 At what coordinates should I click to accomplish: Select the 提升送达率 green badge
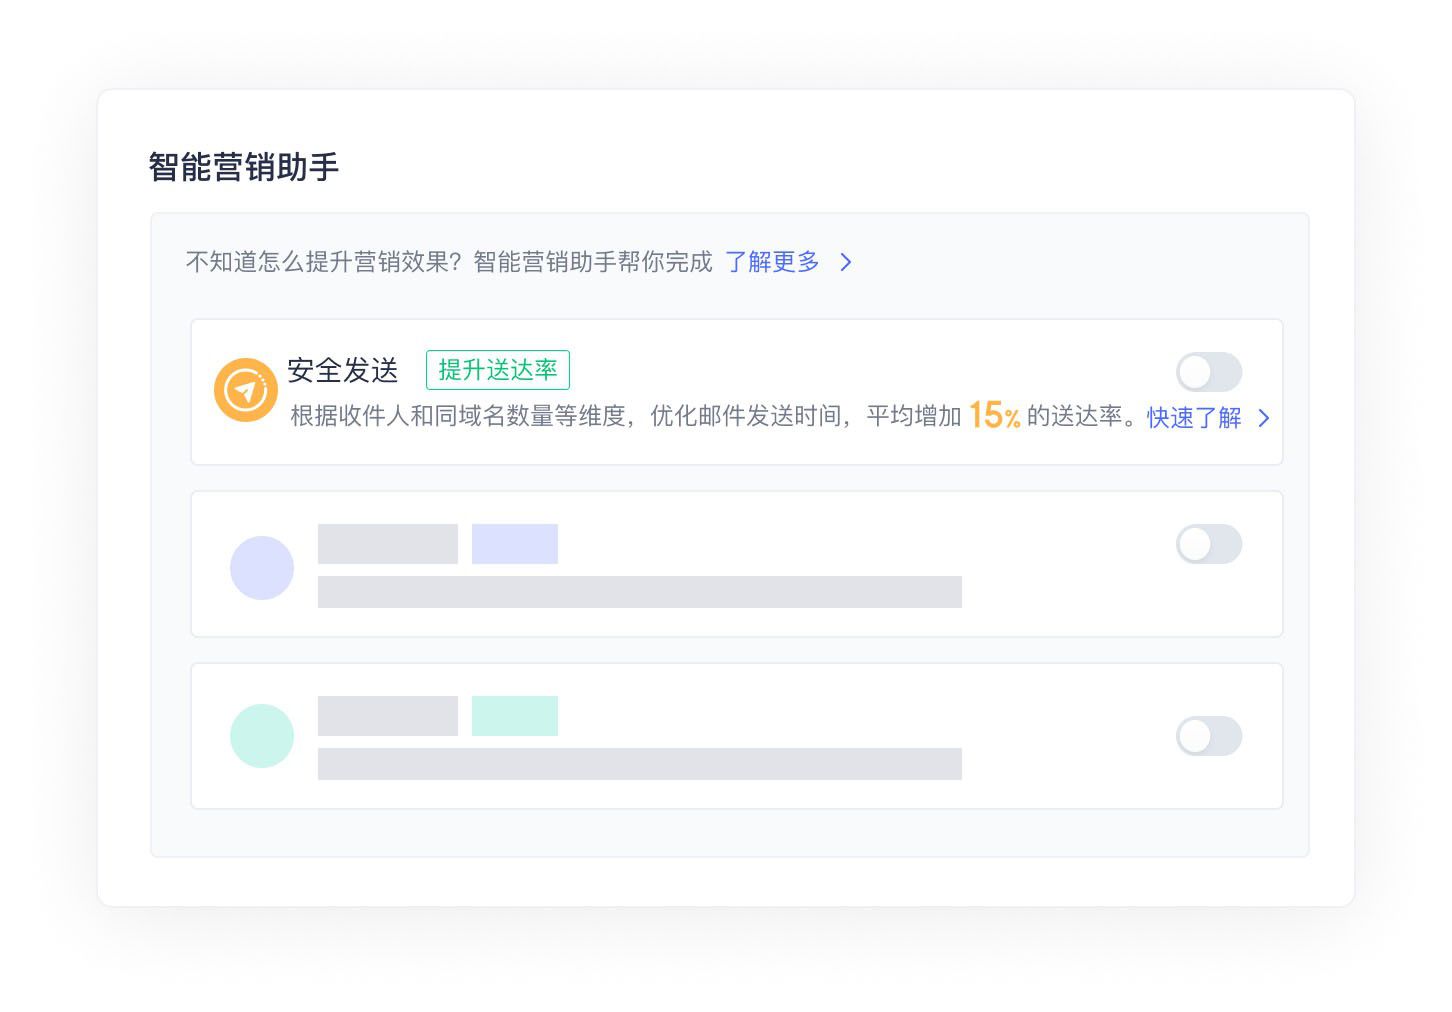point(497,370)
